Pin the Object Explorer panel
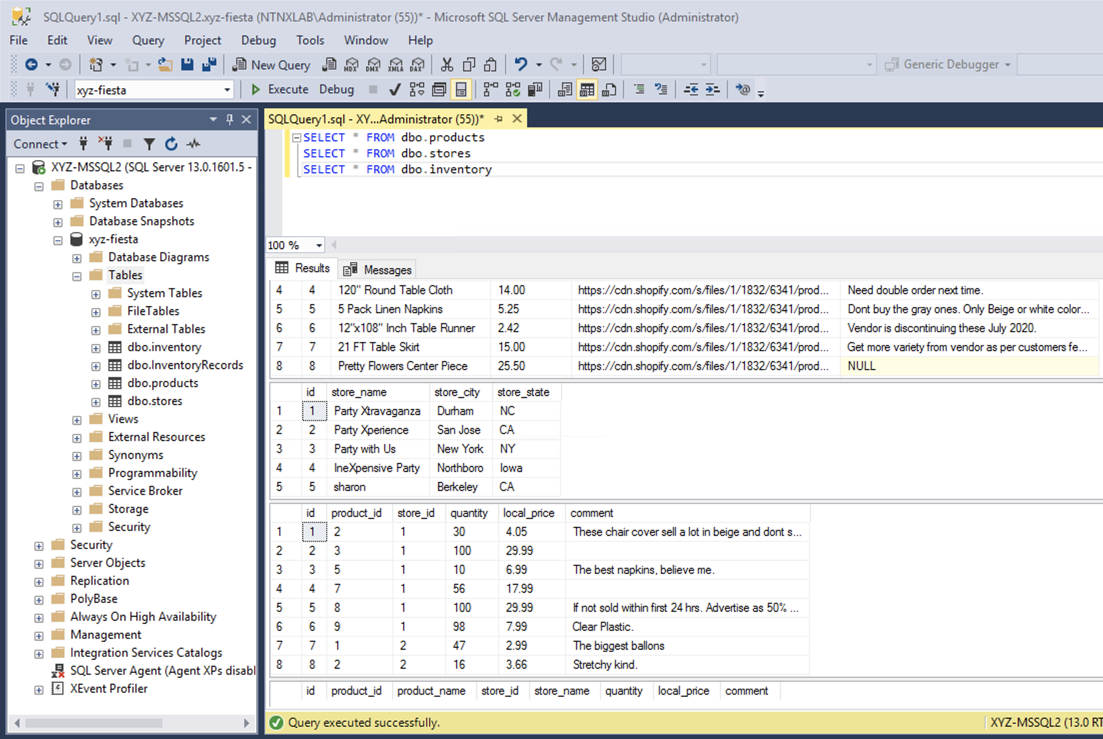 click(229, 120)
